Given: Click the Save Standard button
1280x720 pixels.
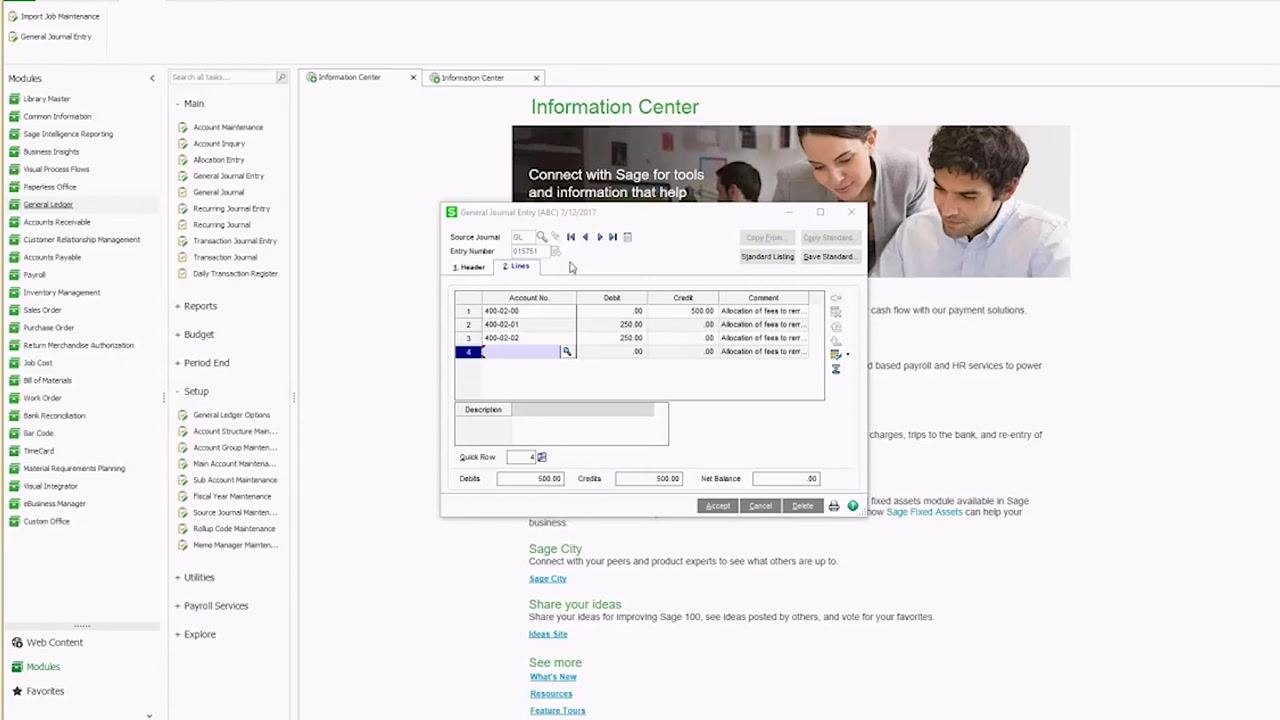Looking at the screenshot, I should pos(829,257).
